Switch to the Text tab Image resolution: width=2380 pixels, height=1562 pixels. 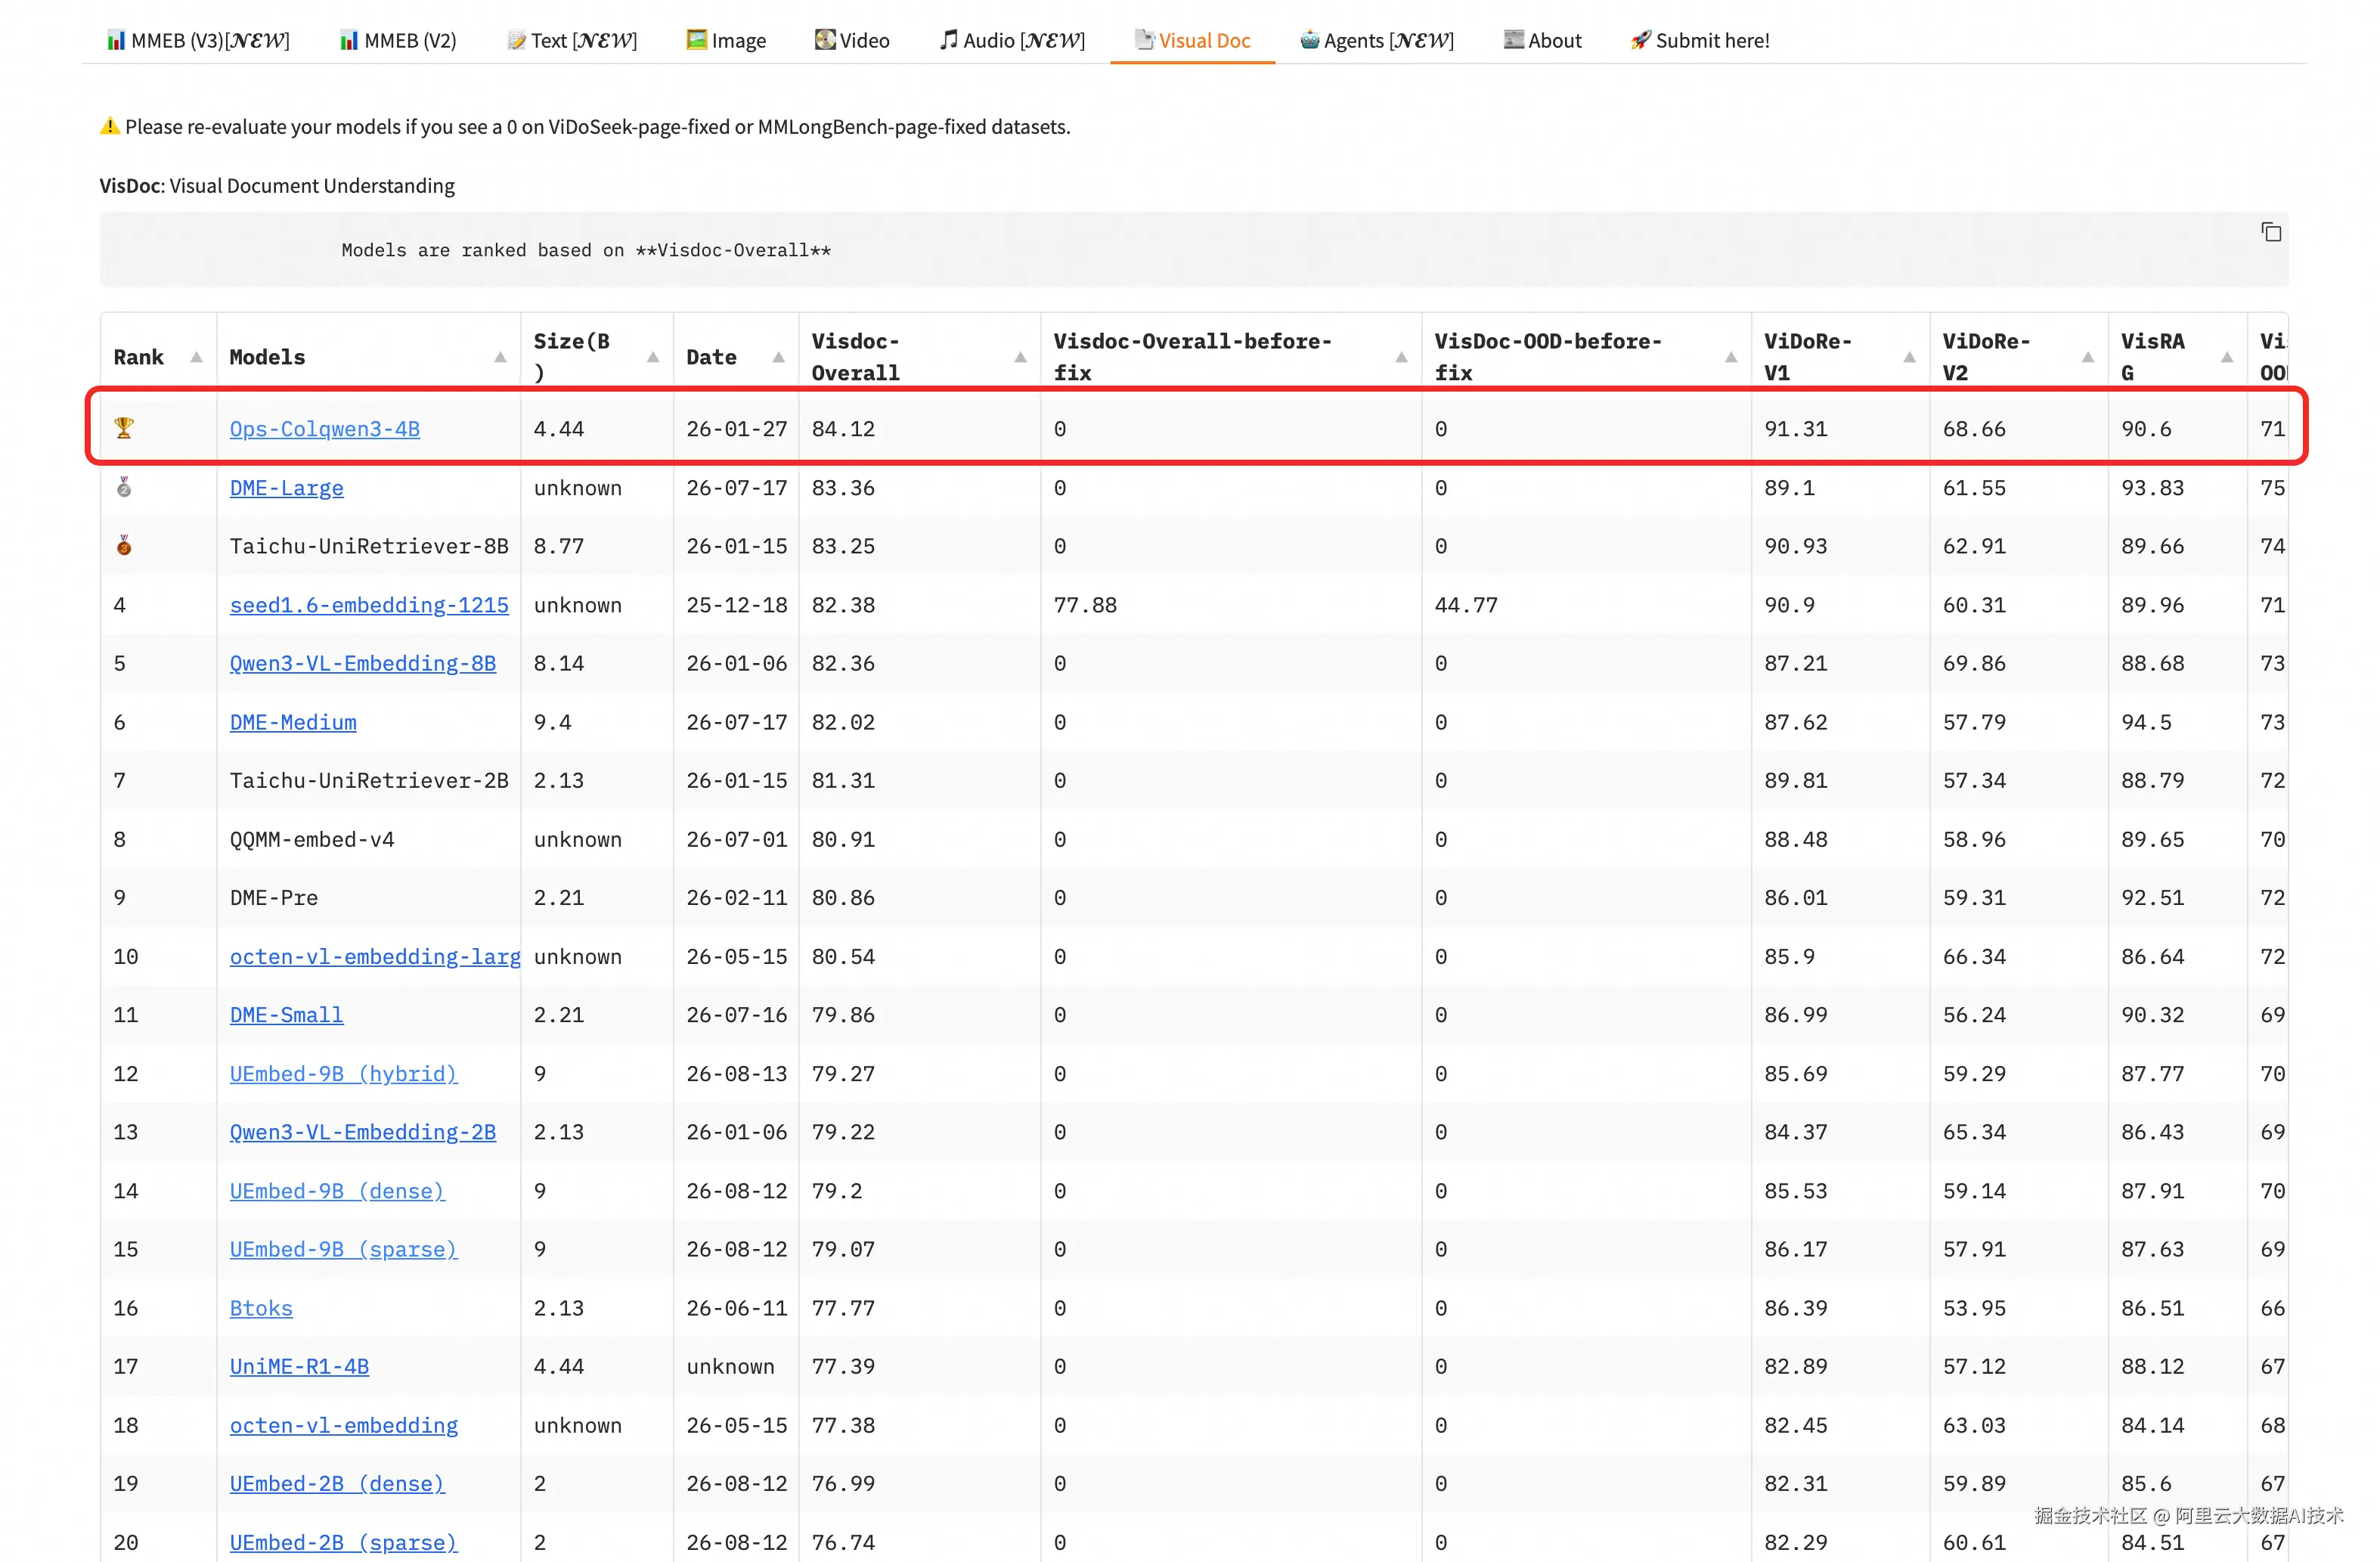[572, 40]
